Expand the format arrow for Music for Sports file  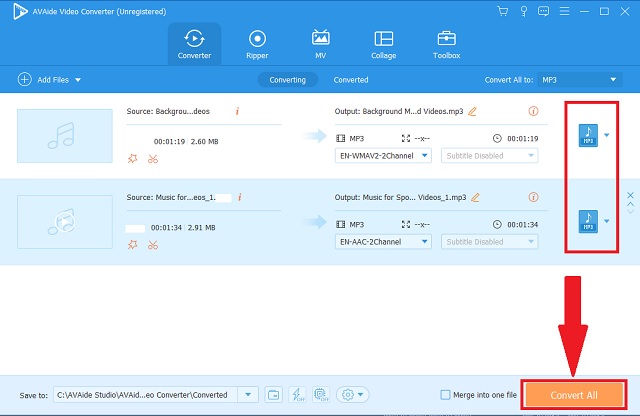pos(607,221)
